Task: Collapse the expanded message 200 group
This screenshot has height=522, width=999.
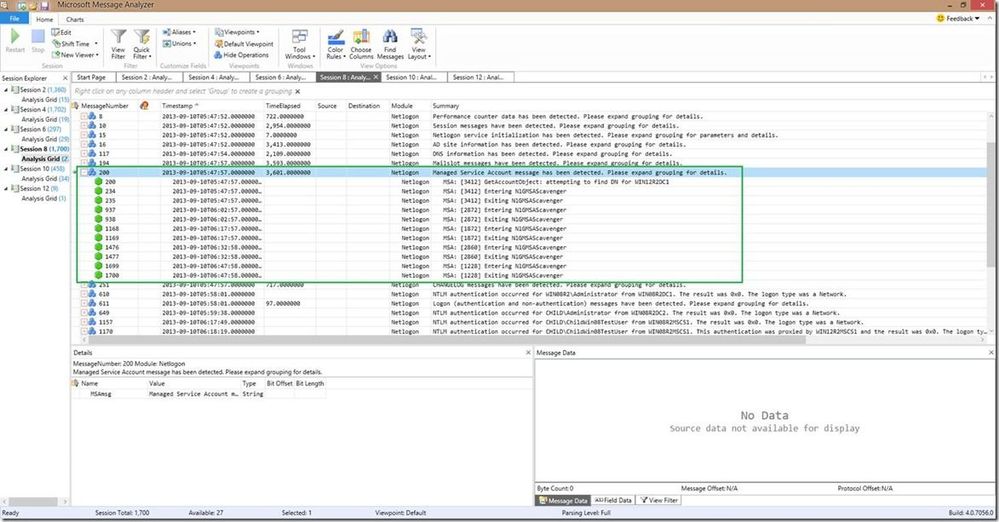Action: pos(83,172)
